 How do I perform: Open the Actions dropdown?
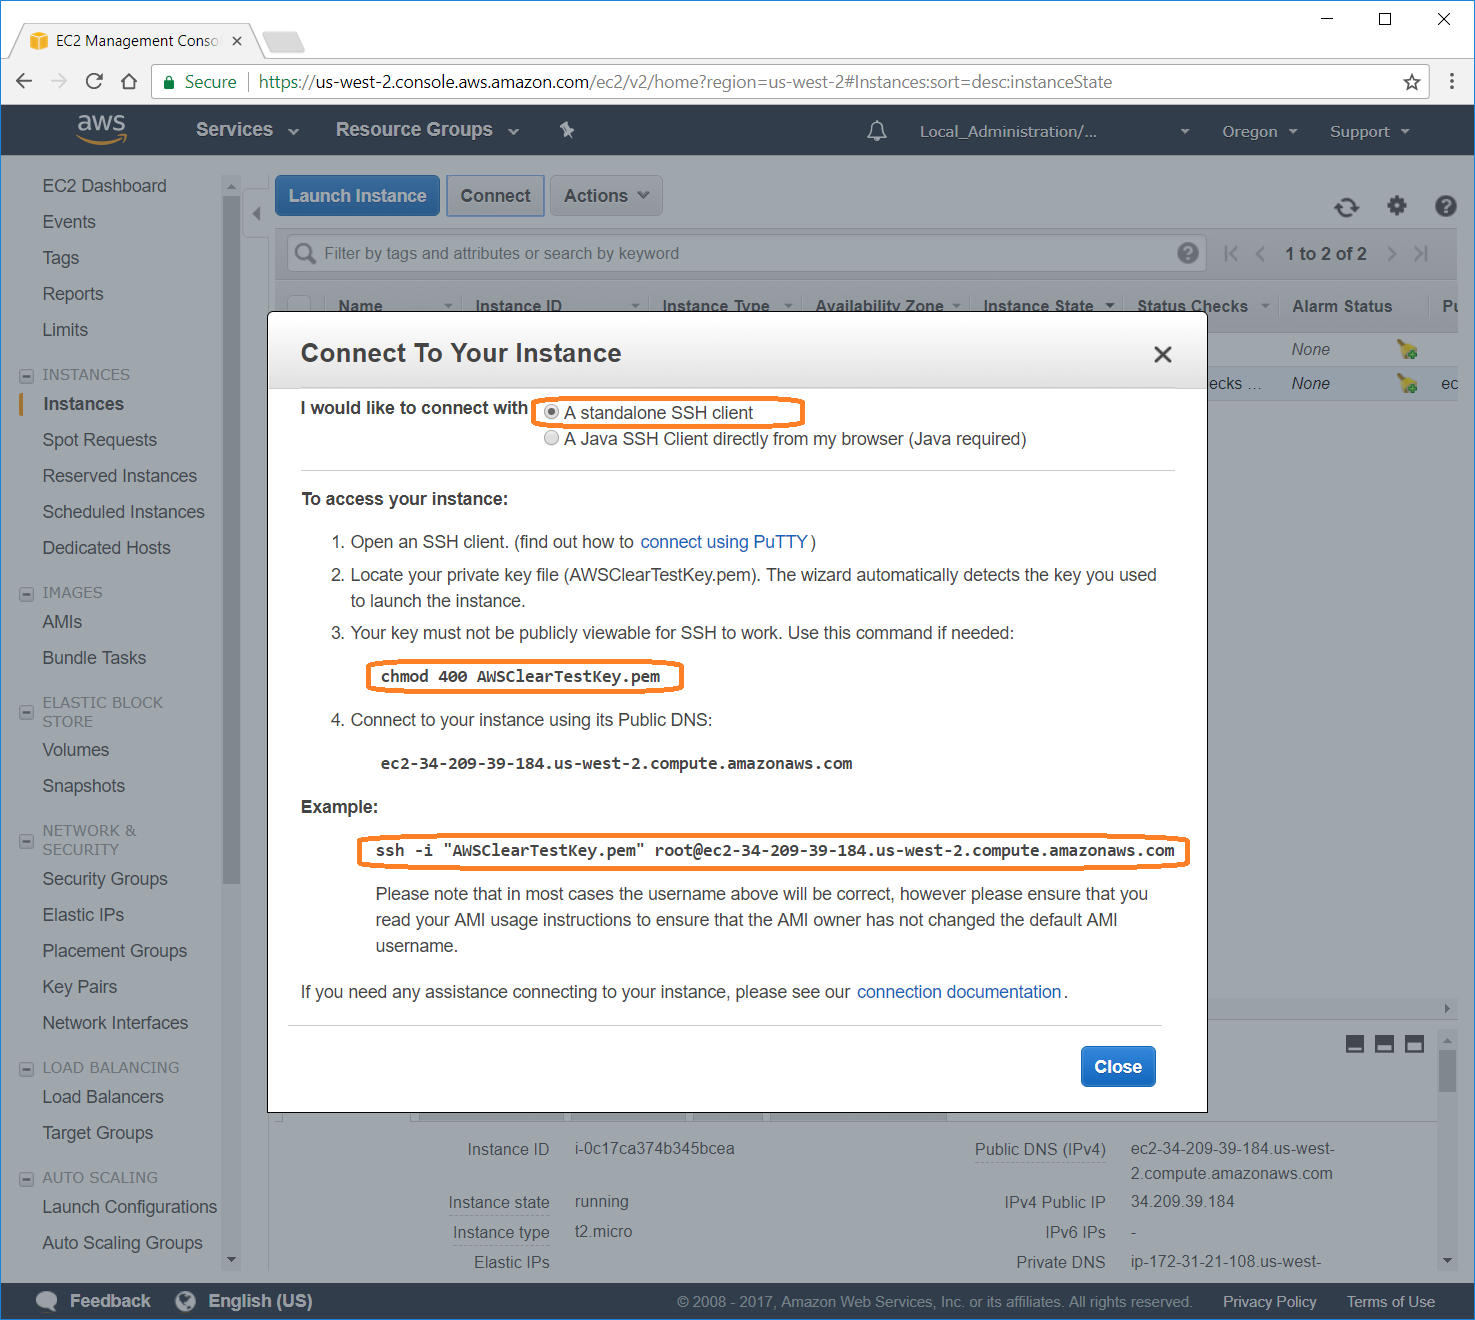(606, 196)
